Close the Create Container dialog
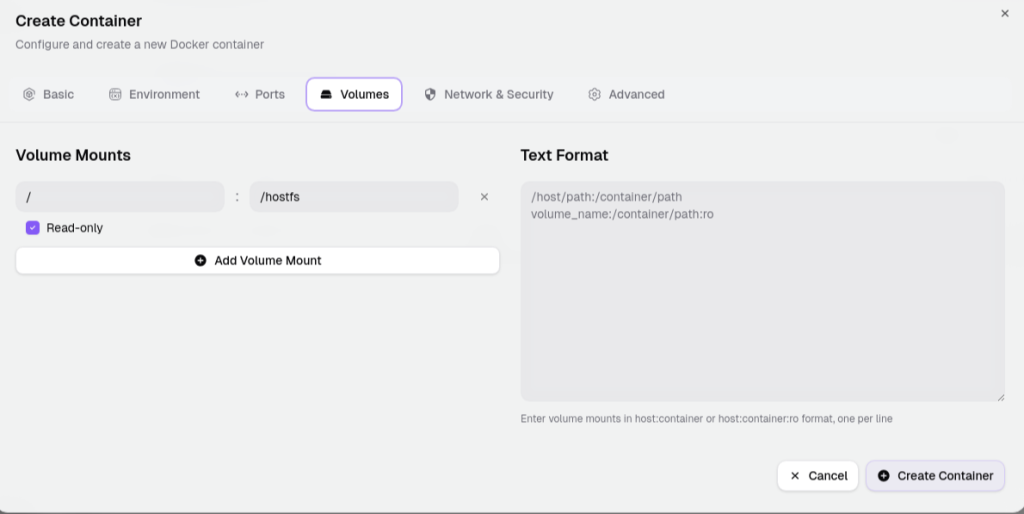This screenshot has width=1024, height=514. (1004, 13)
